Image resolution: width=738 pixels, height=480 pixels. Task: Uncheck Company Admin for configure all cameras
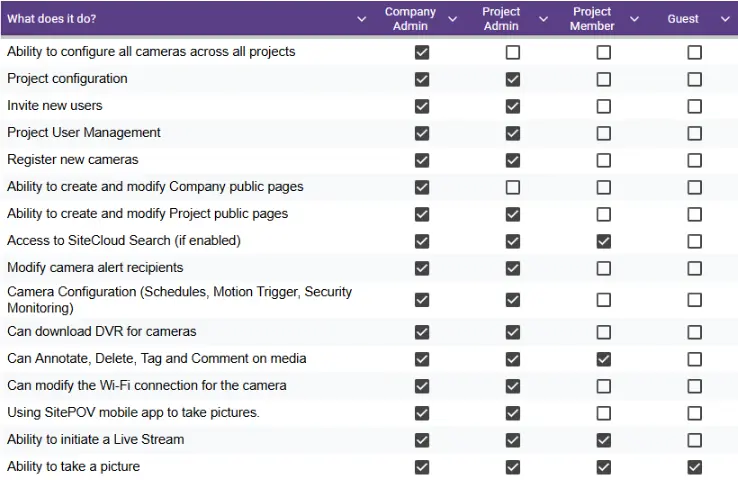tap(422, 52)
